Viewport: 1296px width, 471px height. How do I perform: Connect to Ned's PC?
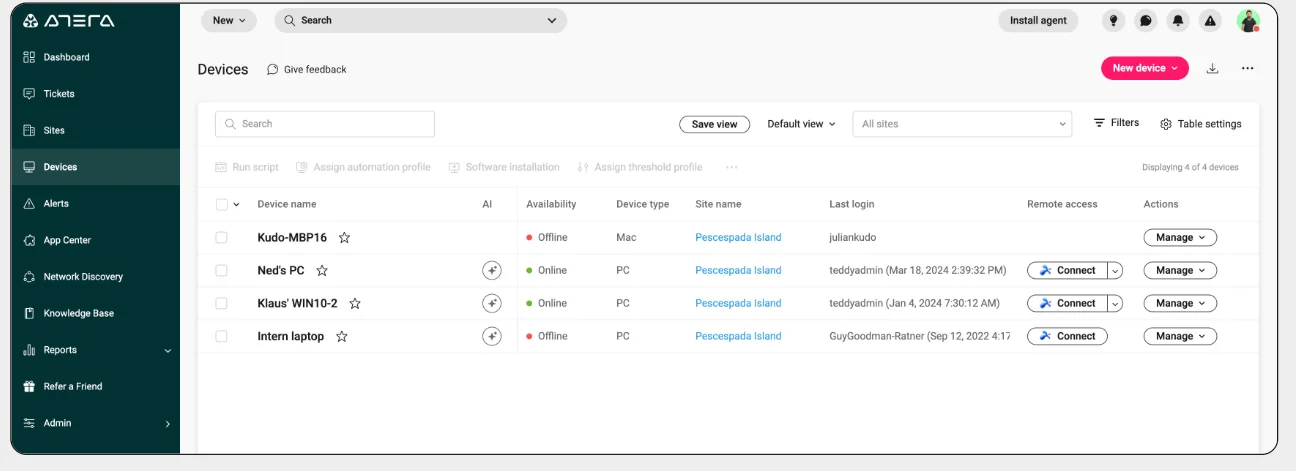click(x=1067, y=271)
